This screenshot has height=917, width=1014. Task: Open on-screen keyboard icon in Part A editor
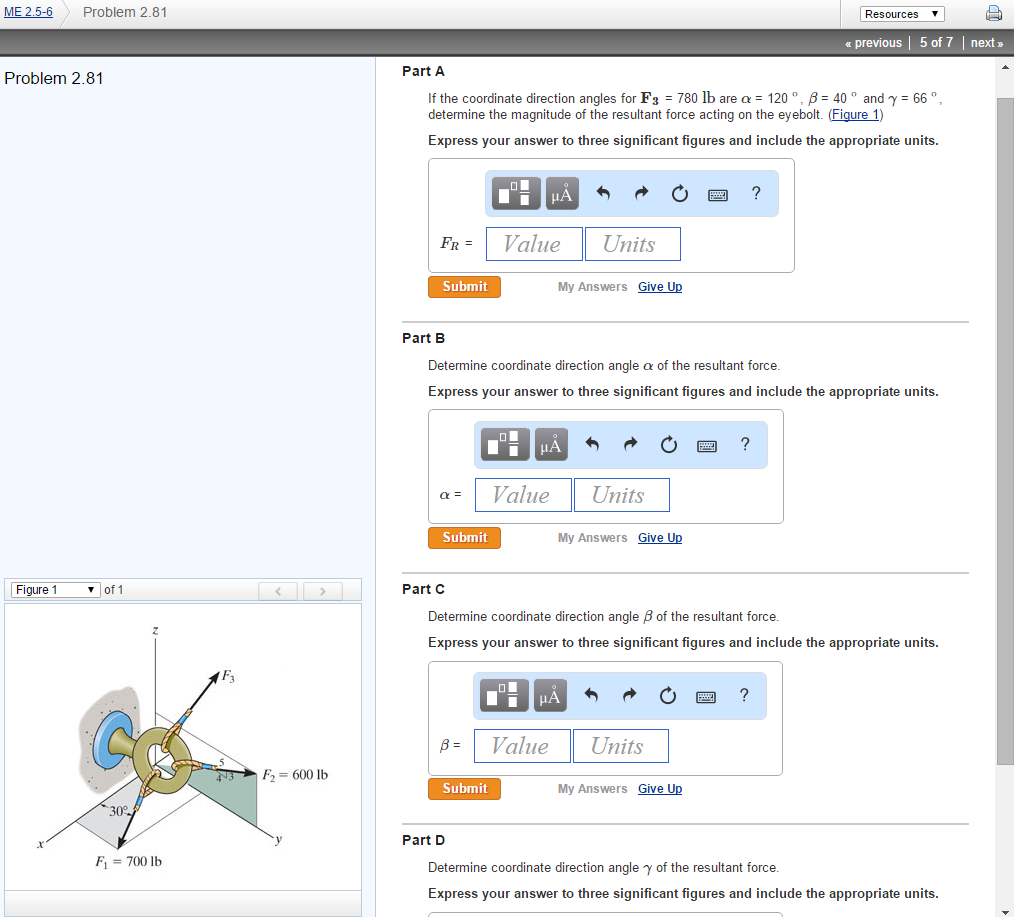[717, 193]
